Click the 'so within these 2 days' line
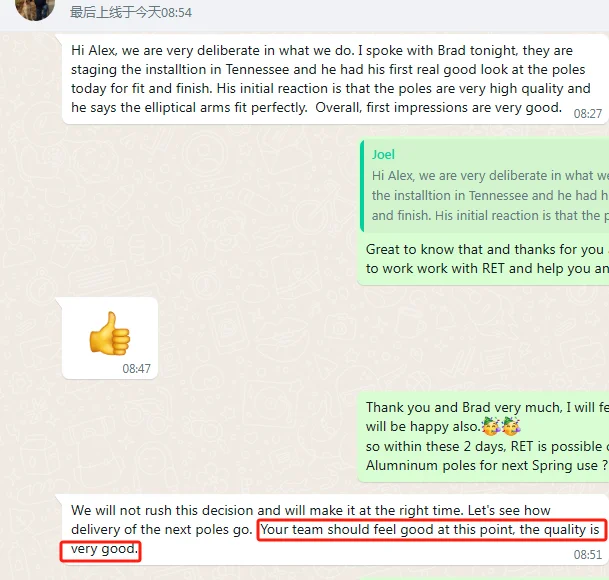Viewport: 609px width, 580px height. coord(487,446)
